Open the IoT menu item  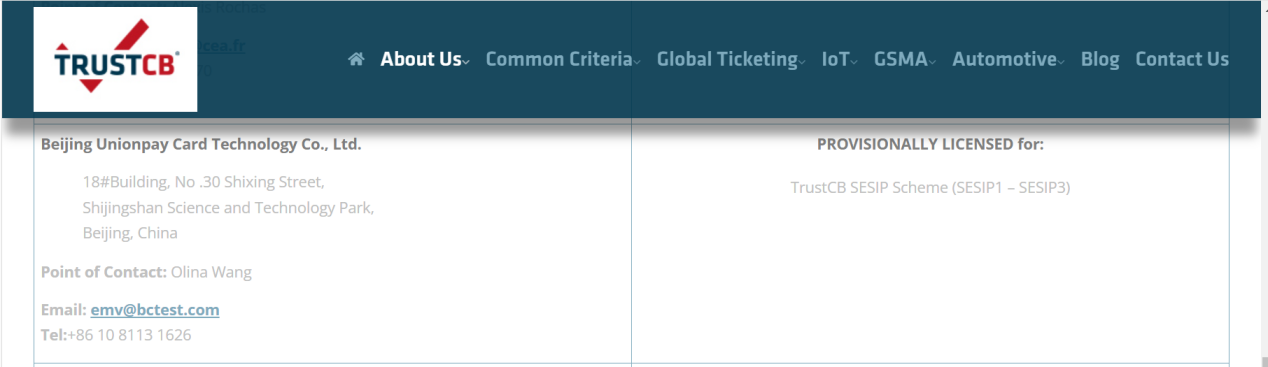tap(835, 59)
